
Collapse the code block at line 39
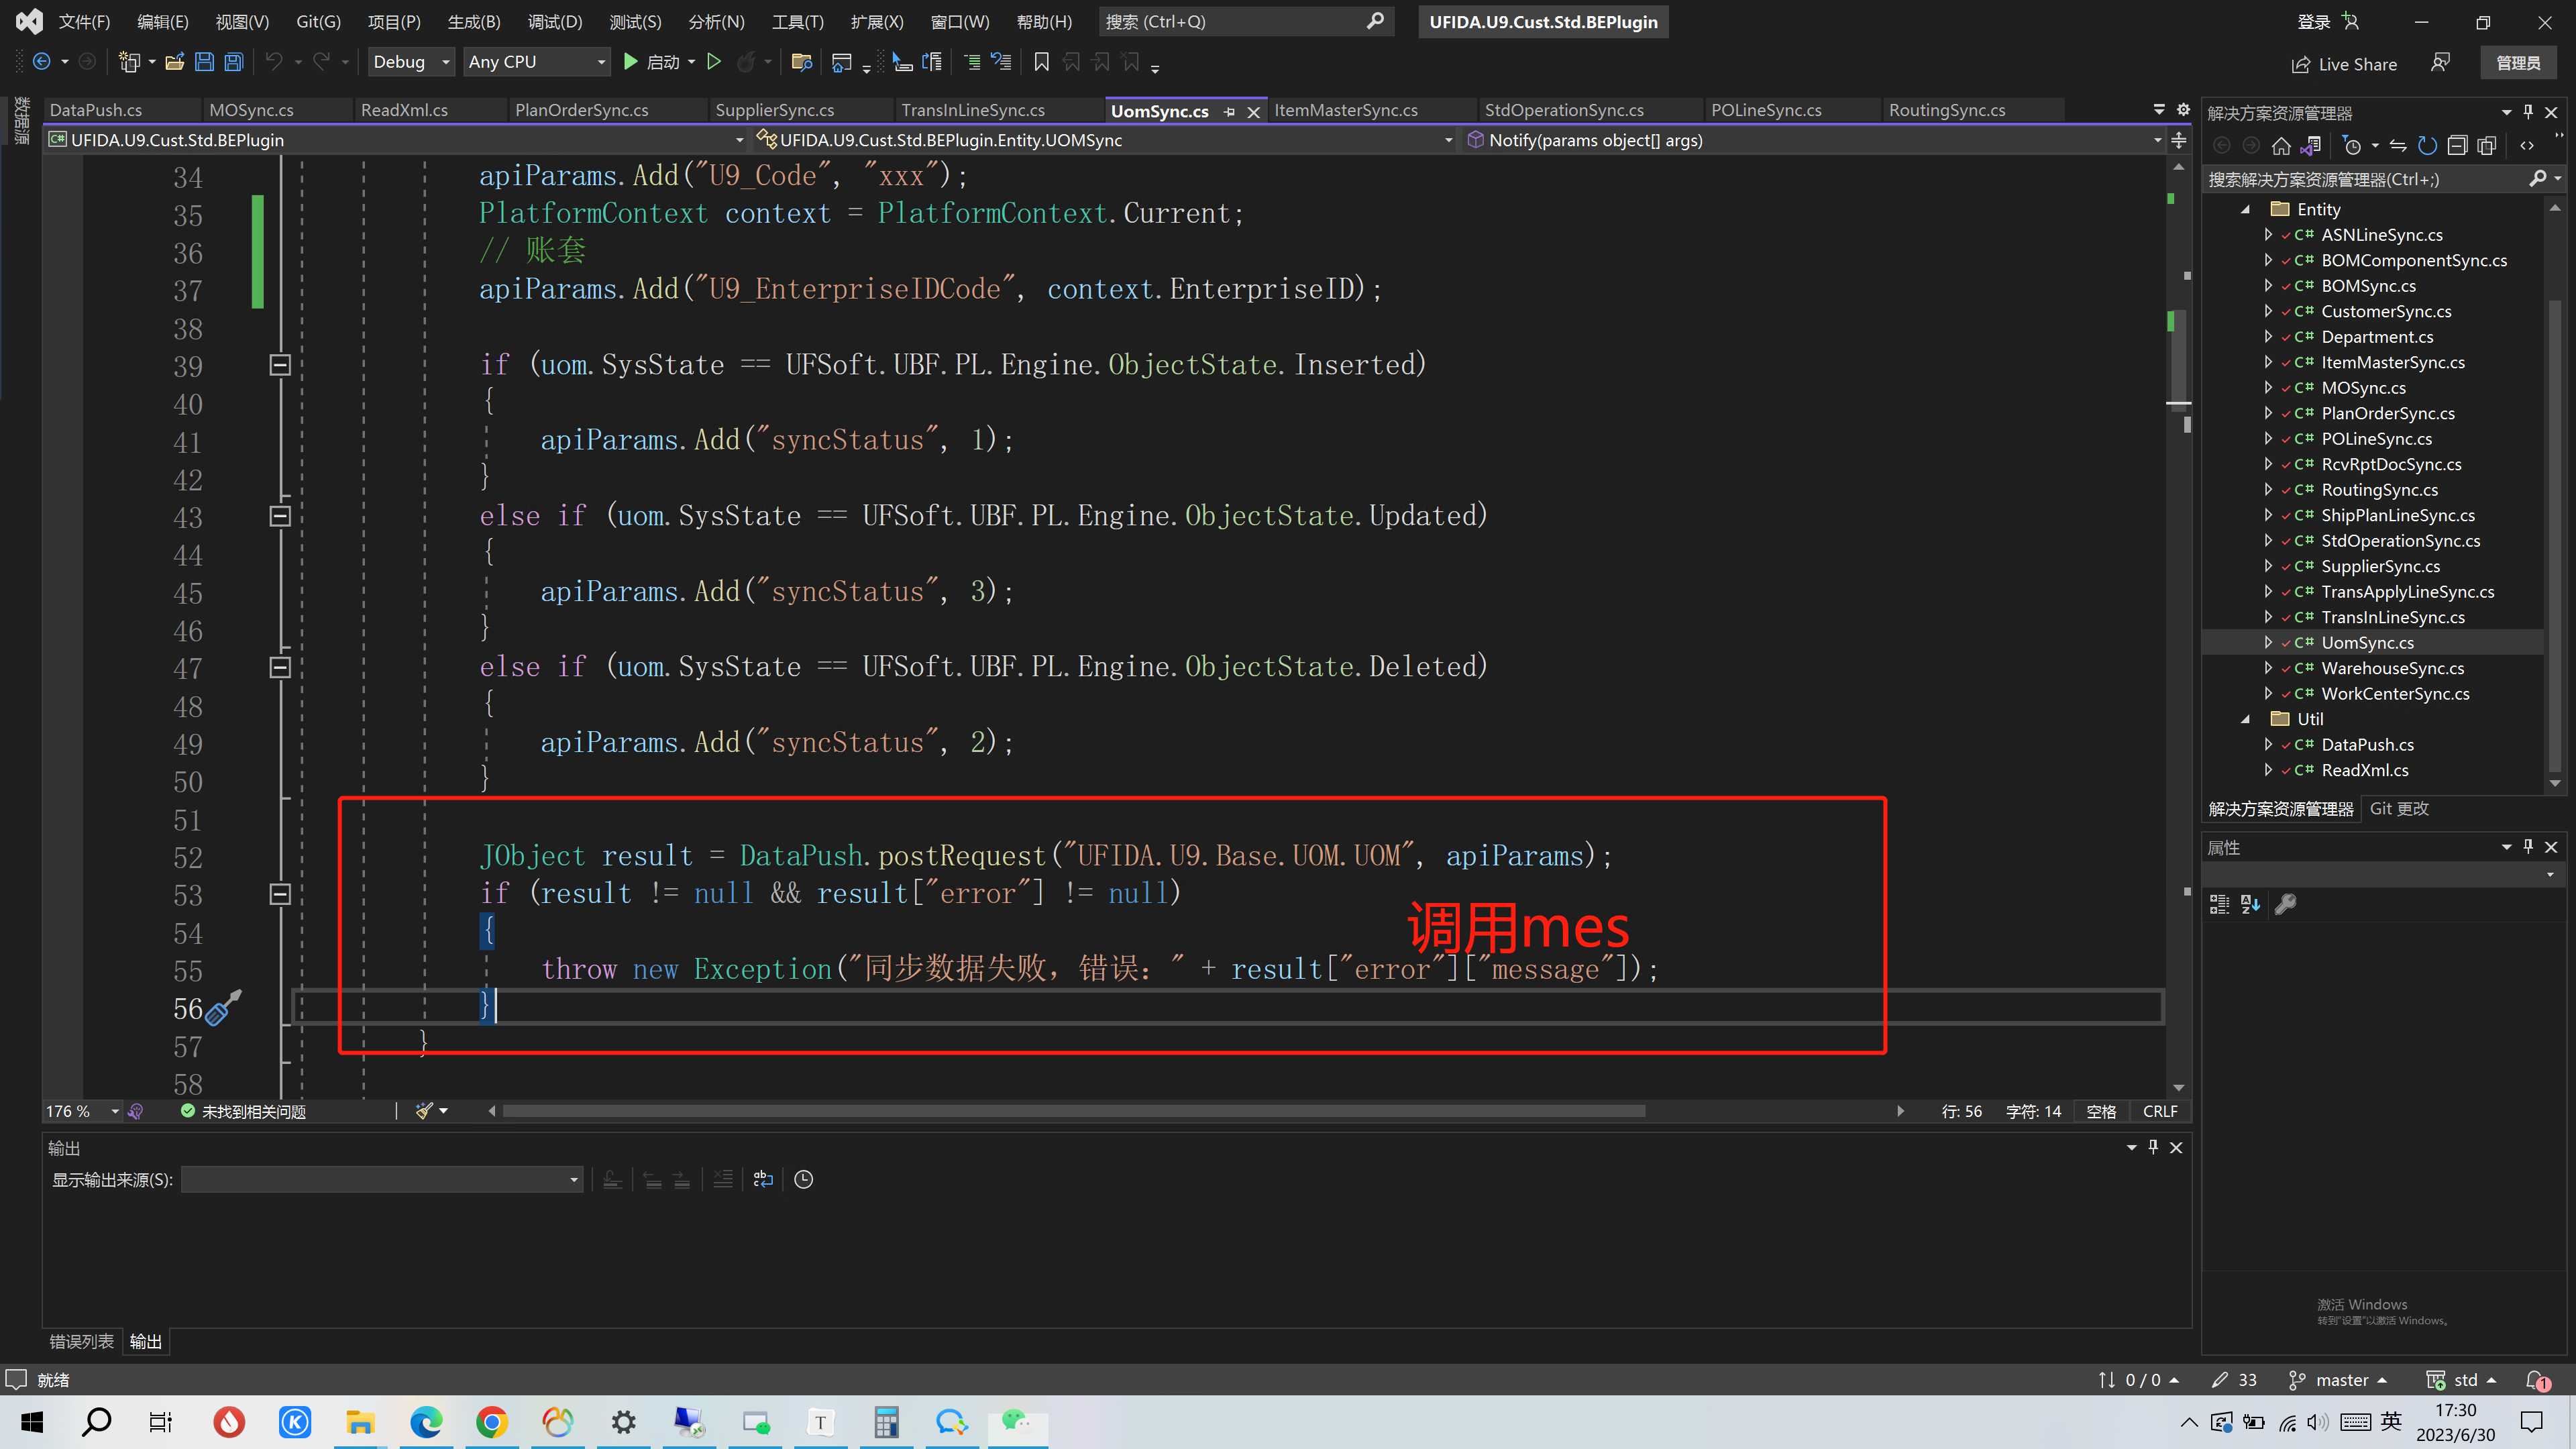click(280, 365)
